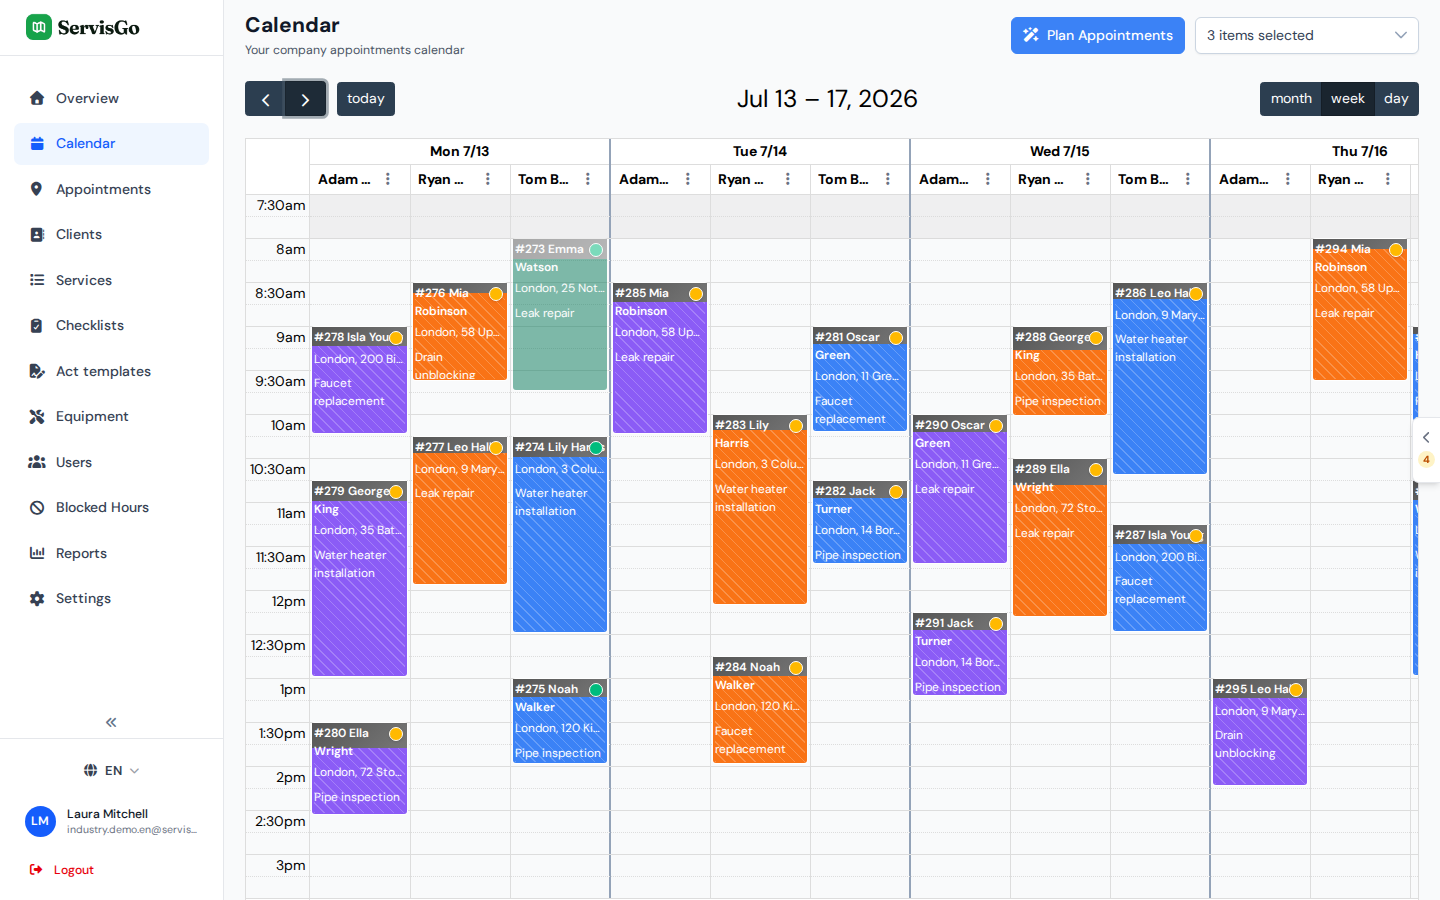Open appointment #283 Lily Harris
The image size is (1440, 900).
(x=760, y=510)
